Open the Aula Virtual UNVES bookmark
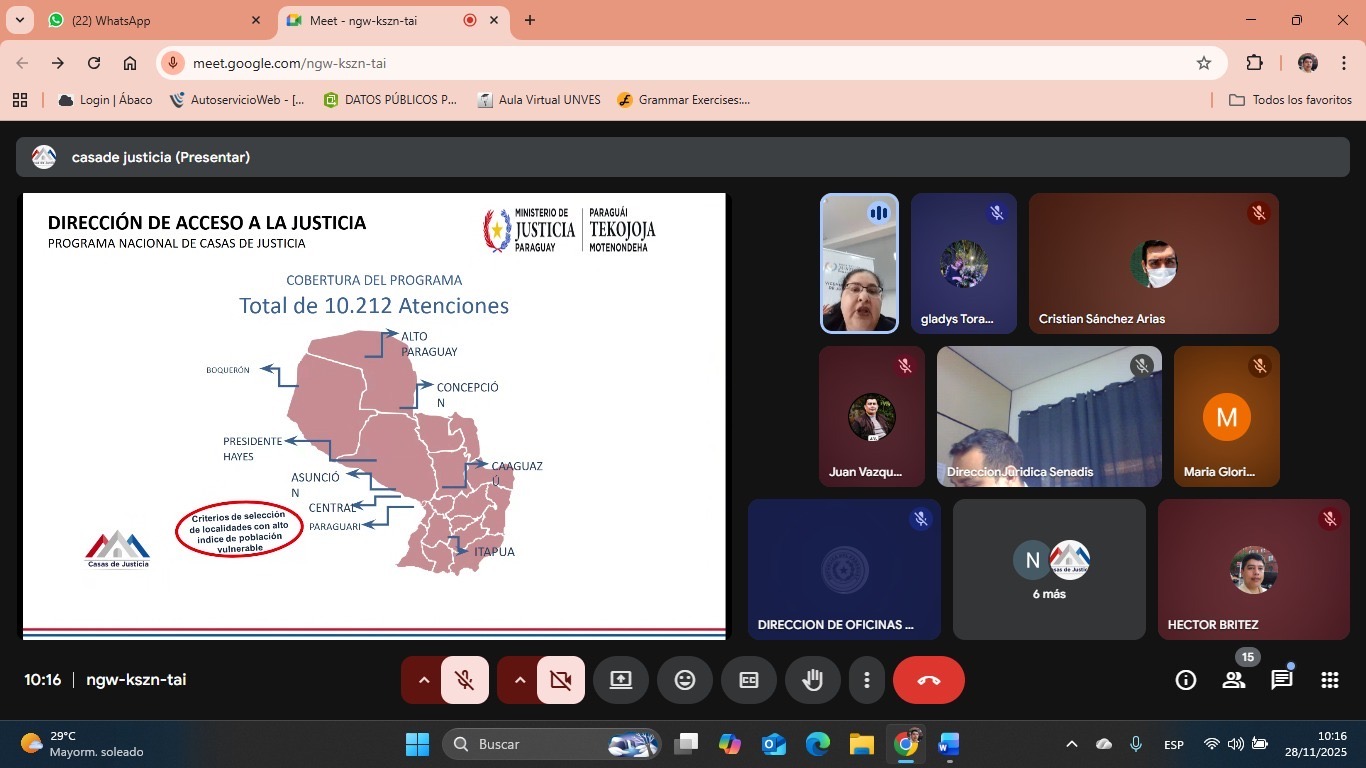Viewport: 1366px width, 768px height. click(x=539, y=100)
